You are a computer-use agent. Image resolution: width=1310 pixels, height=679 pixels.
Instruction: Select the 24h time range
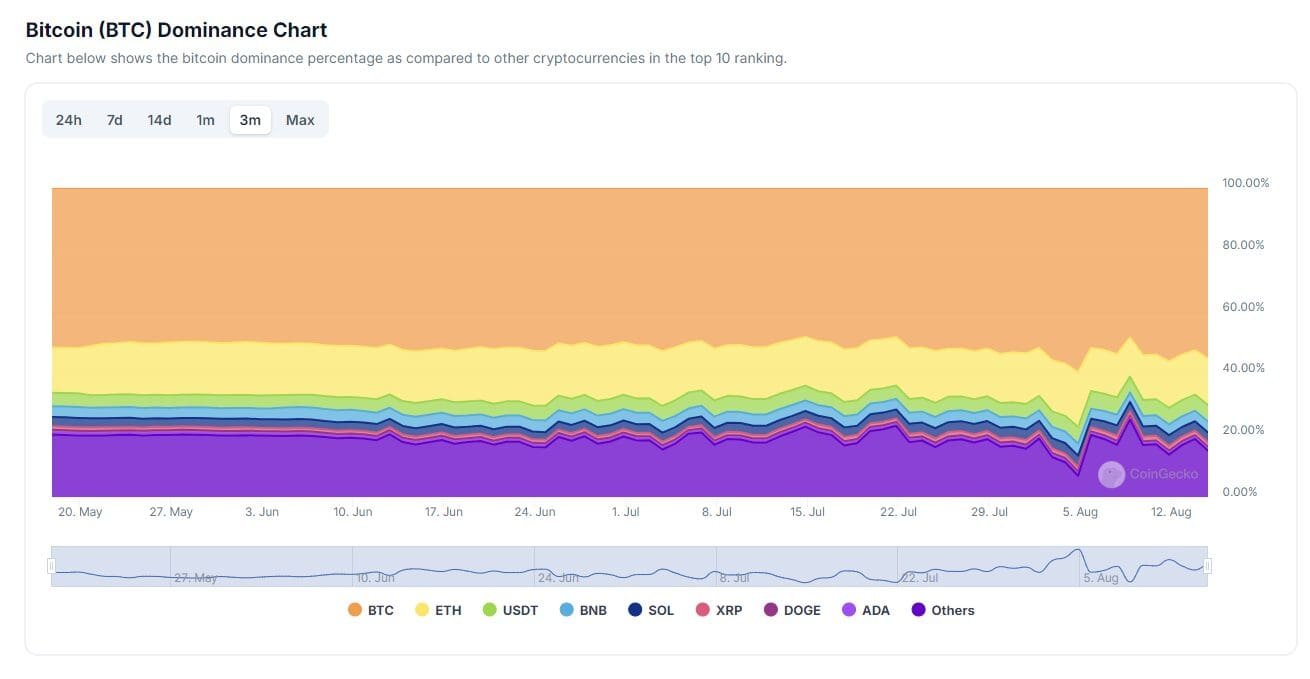(x=68, y=119)
